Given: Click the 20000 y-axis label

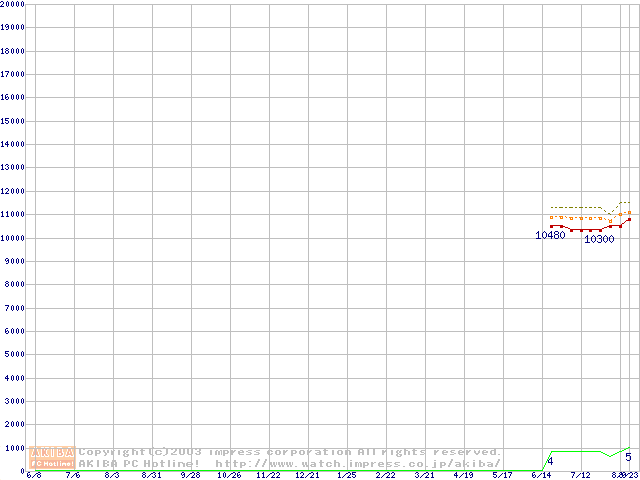Looking at the screenshot, I should [13, 4].
